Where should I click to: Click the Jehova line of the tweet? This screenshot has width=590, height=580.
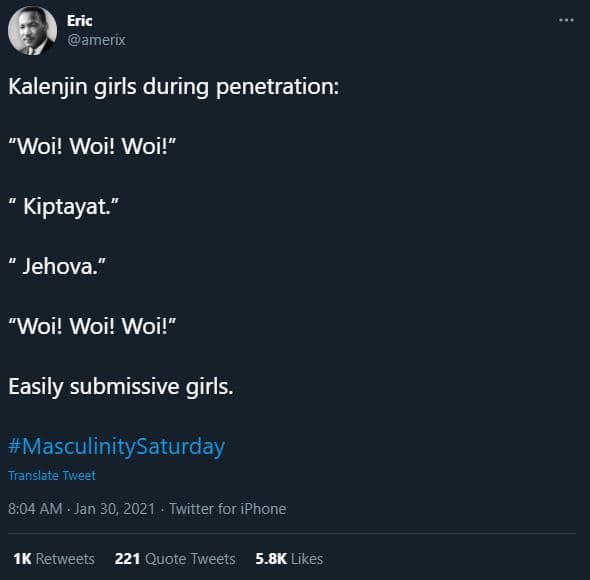tap(57, 266)
